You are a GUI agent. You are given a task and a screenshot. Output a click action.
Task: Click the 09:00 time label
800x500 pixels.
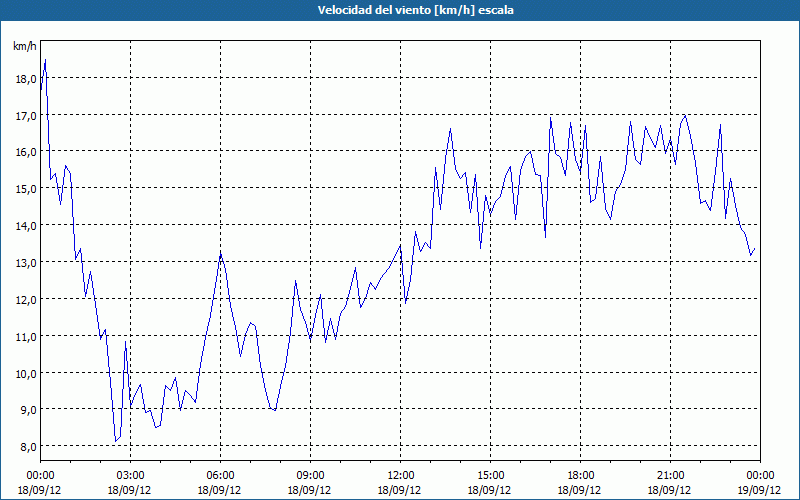click(x=310, y=476)
